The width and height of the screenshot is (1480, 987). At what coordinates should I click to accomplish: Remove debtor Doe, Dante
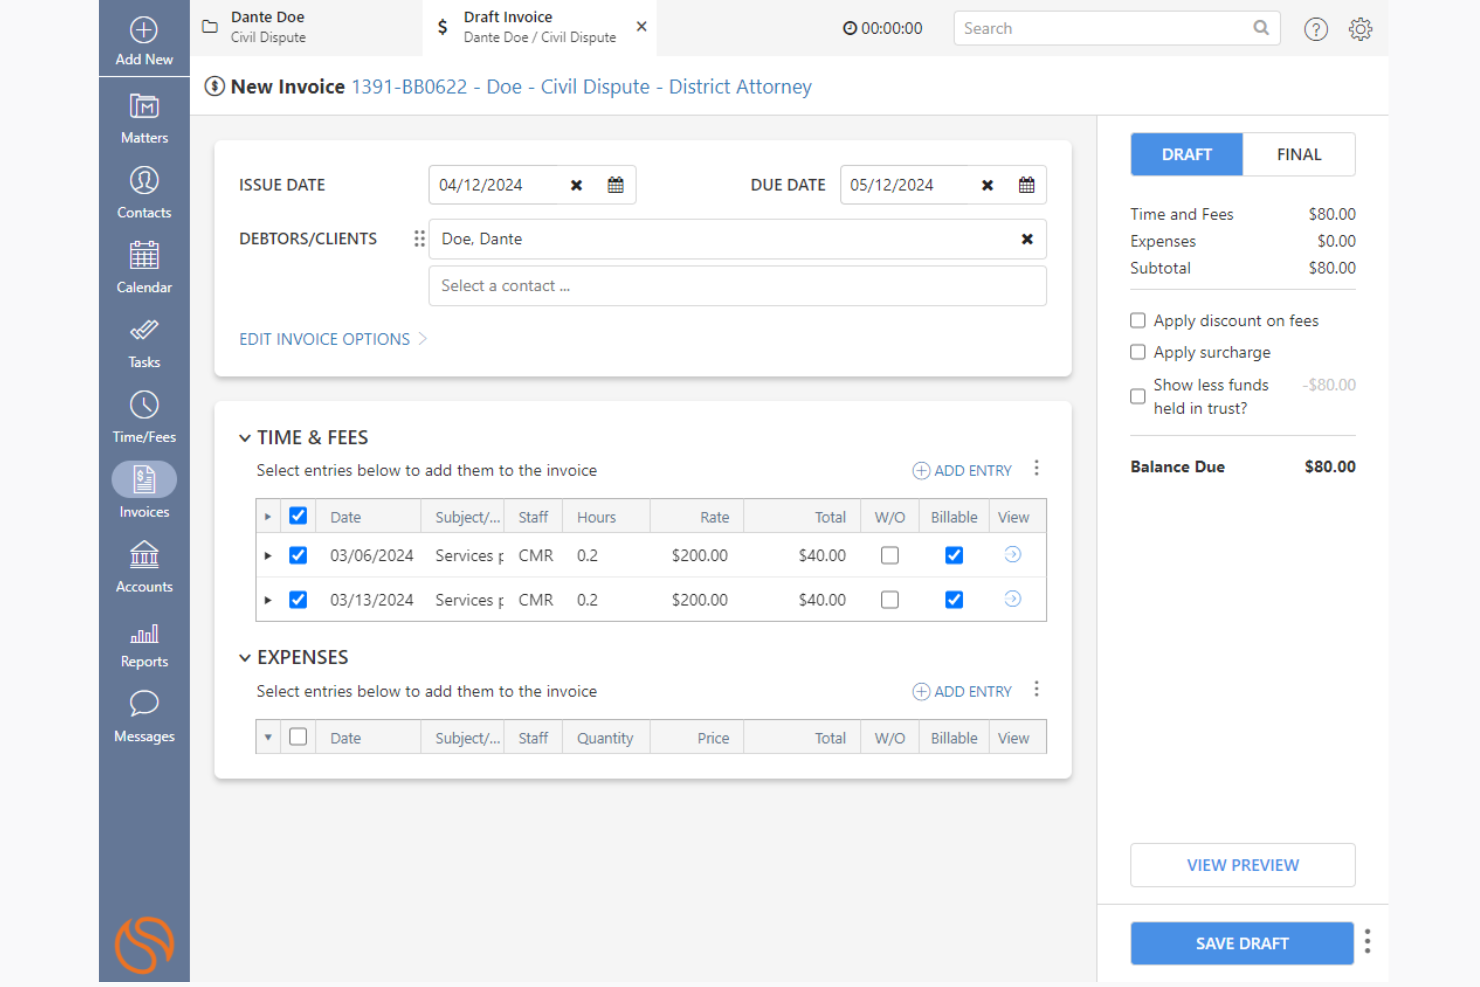(x=1027, y=239)
